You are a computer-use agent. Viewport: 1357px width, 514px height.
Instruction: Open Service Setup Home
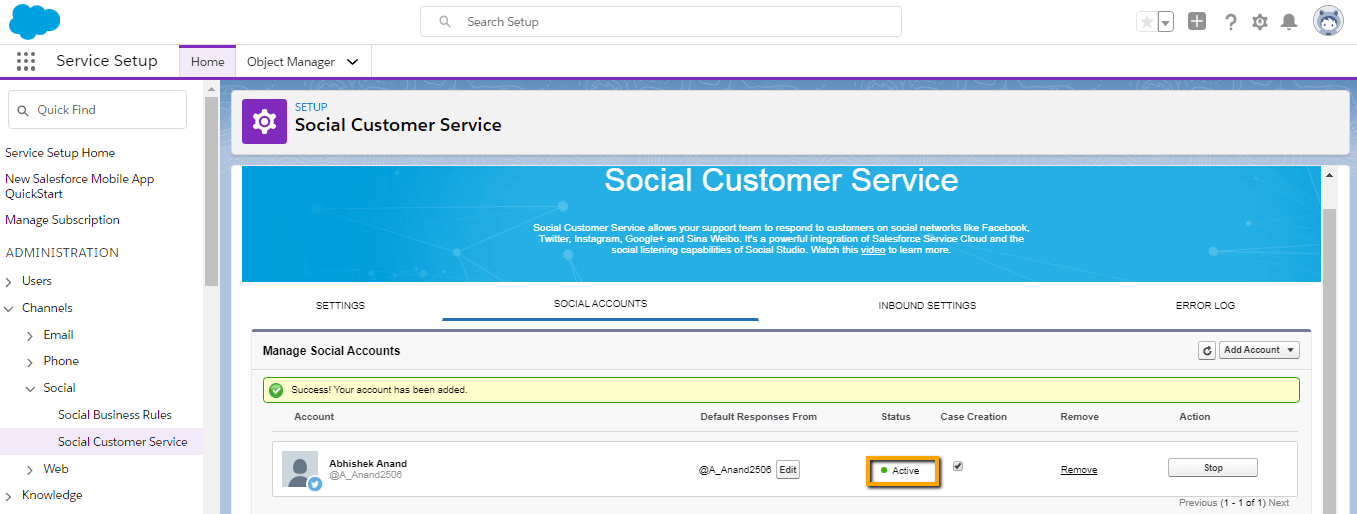click(60, 153)
